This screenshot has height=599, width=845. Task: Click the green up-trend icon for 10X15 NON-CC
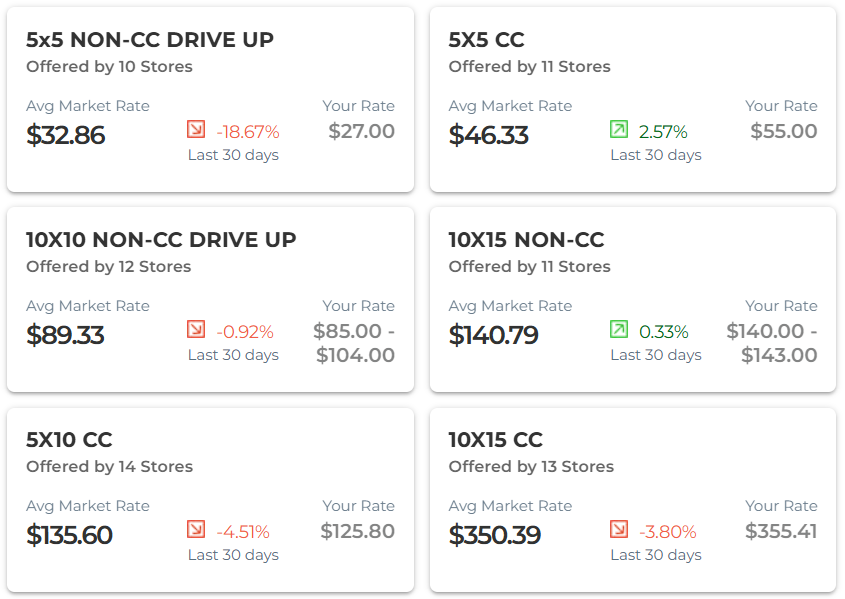[619, 330]
